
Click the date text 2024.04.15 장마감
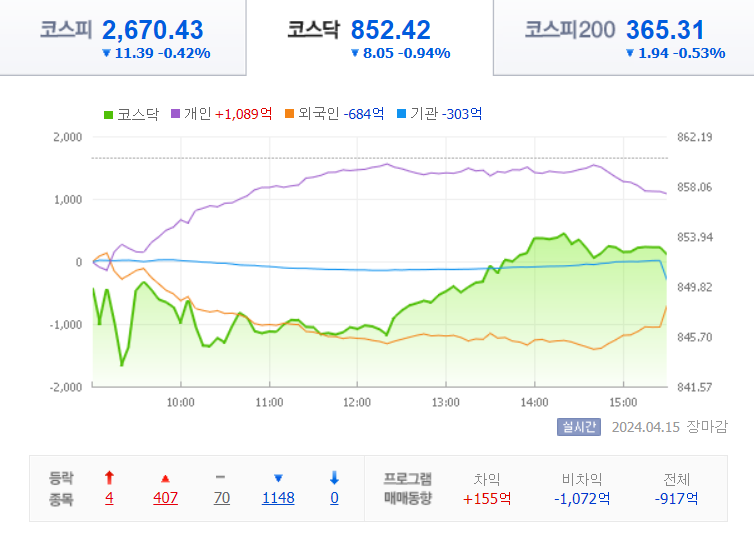coord(669,426)
